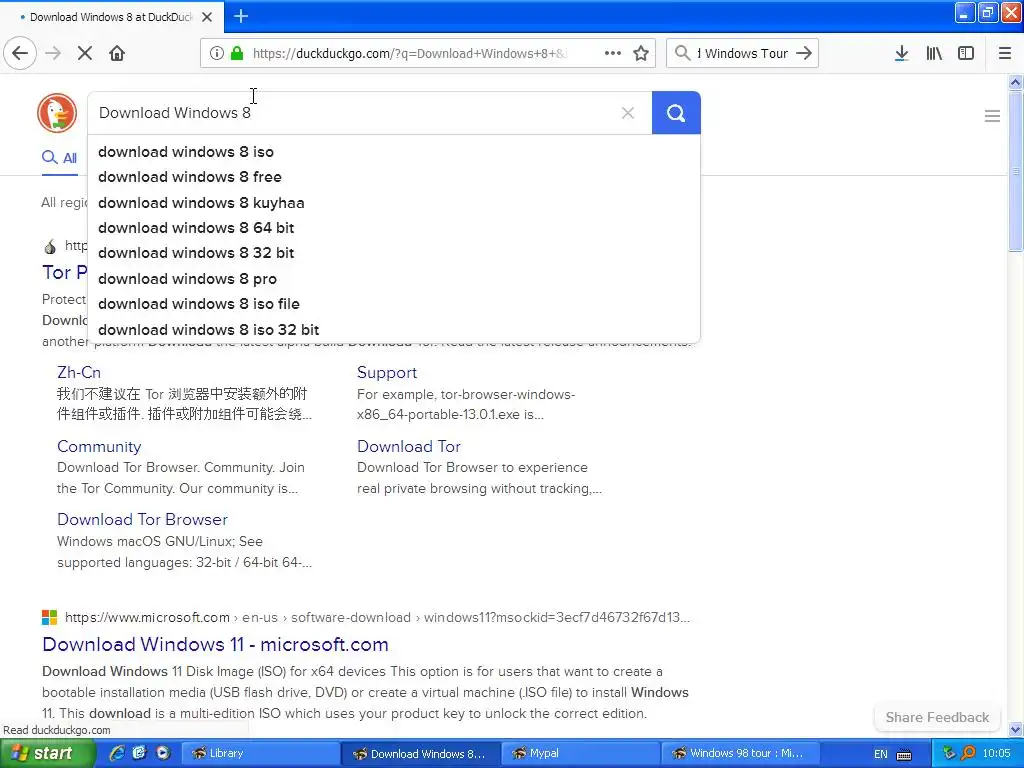This screenshot has height=768, width=1024.
Task: Bookmark this page with the star icon
Action: [641, 53]
